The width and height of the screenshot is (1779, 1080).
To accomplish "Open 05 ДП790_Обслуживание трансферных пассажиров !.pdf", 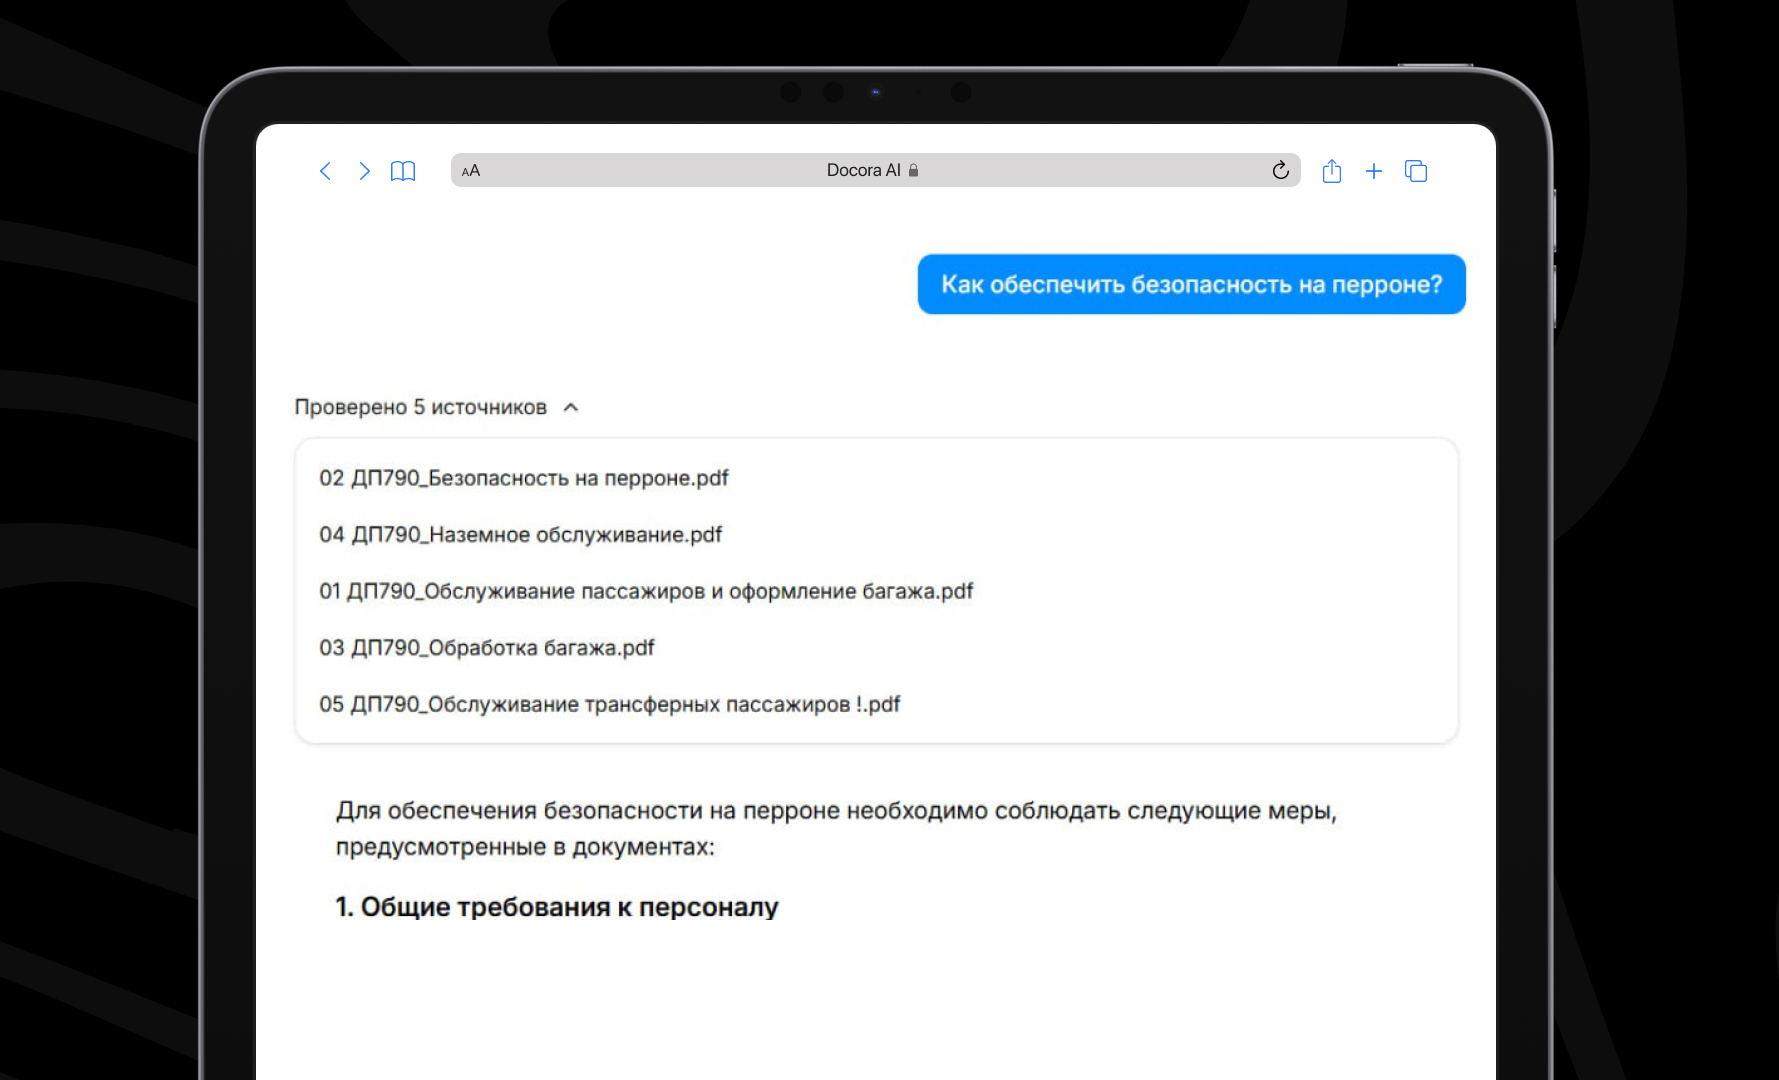I will coord(610,704).
